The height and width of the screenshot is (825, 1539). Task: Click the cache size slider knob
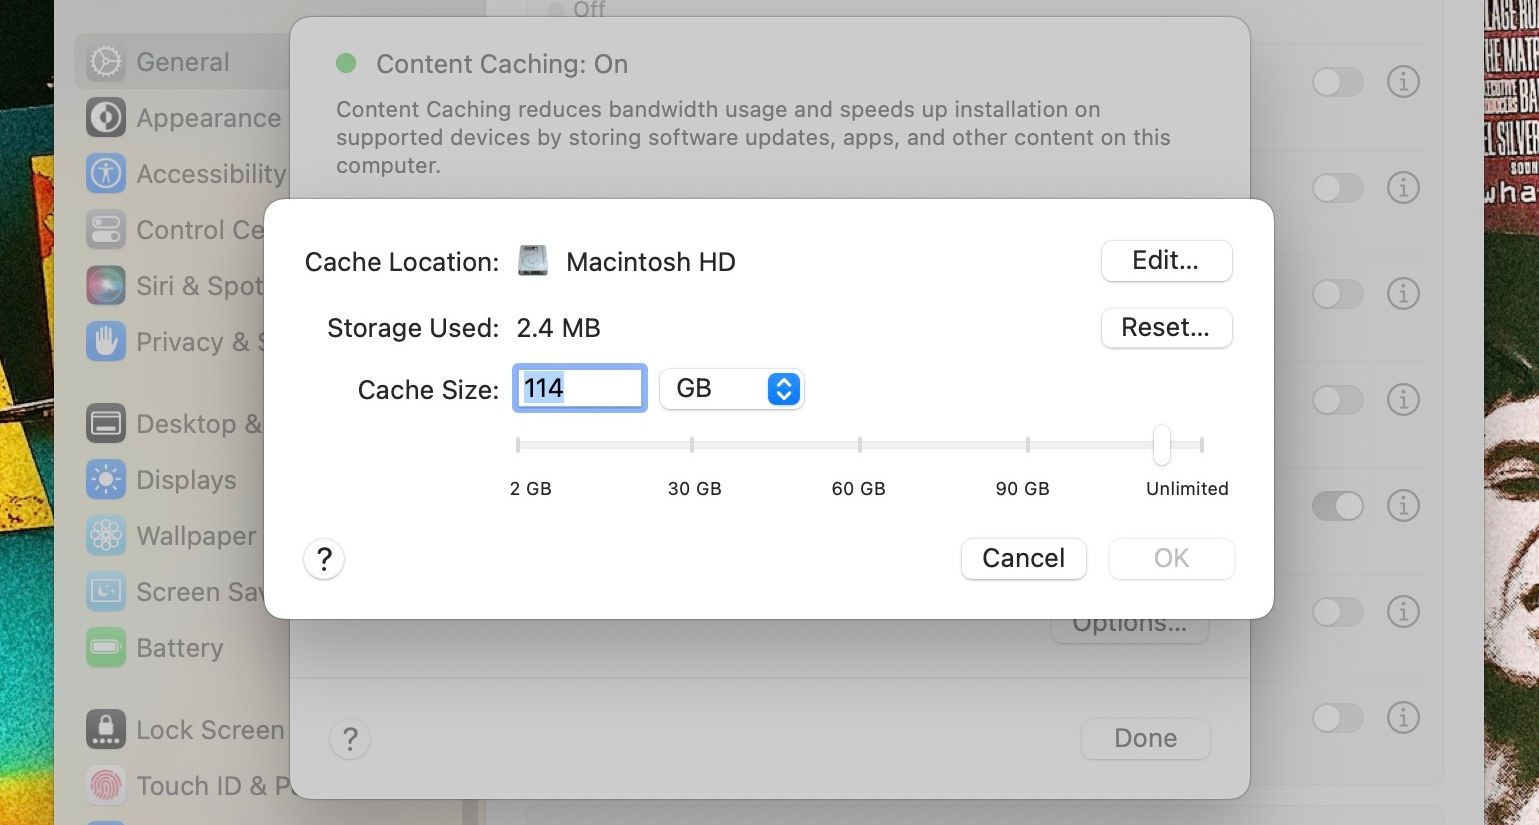point(1162,445)
